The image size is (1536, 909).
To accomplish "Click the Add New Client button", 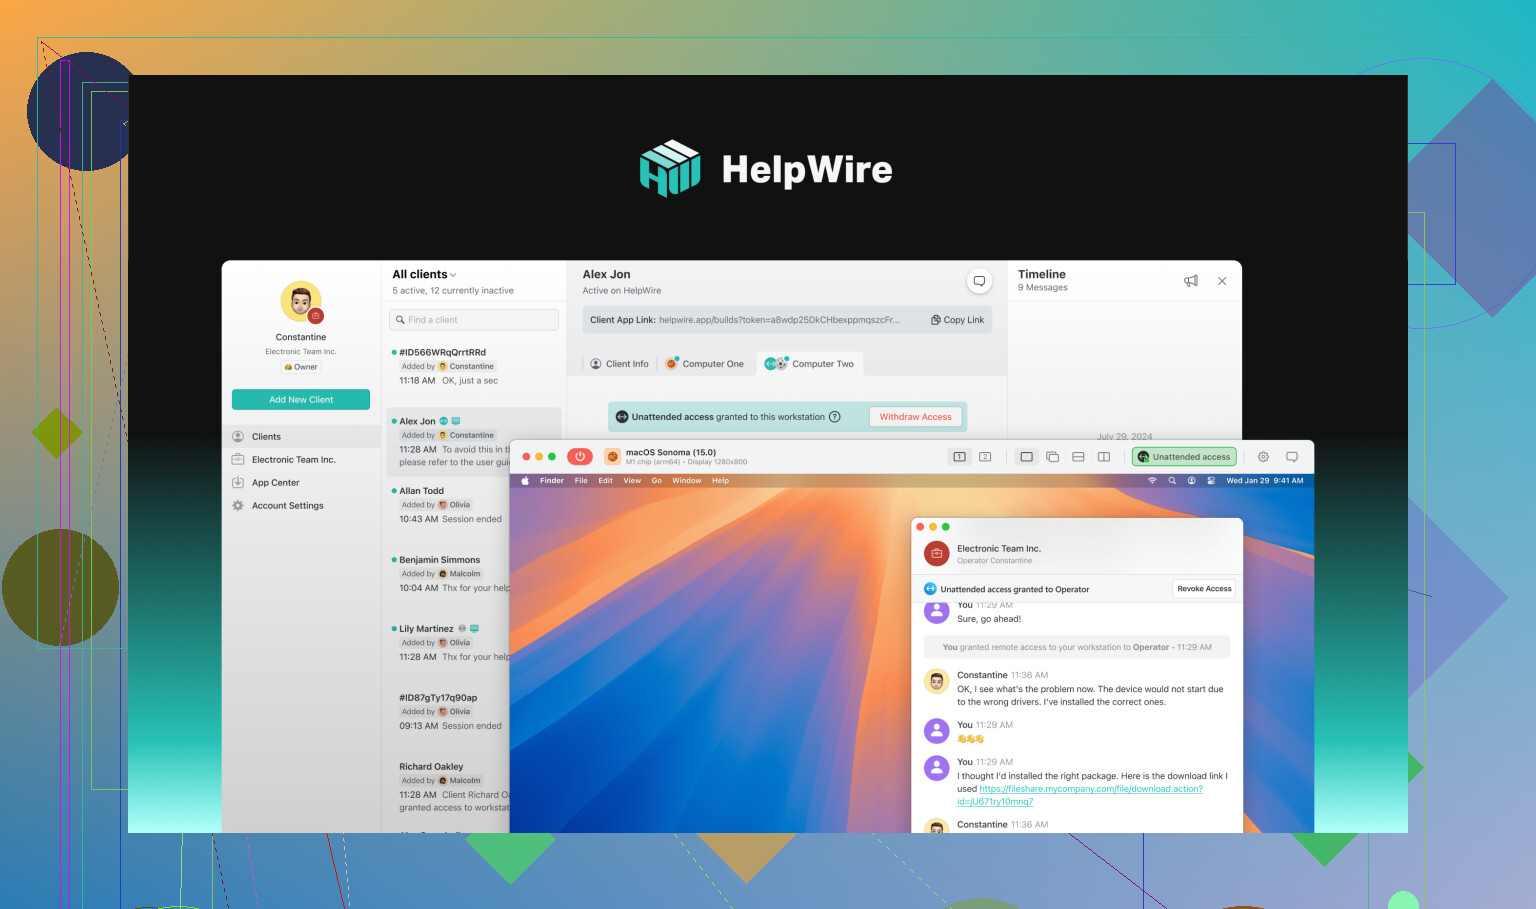I will pos(301,400).
